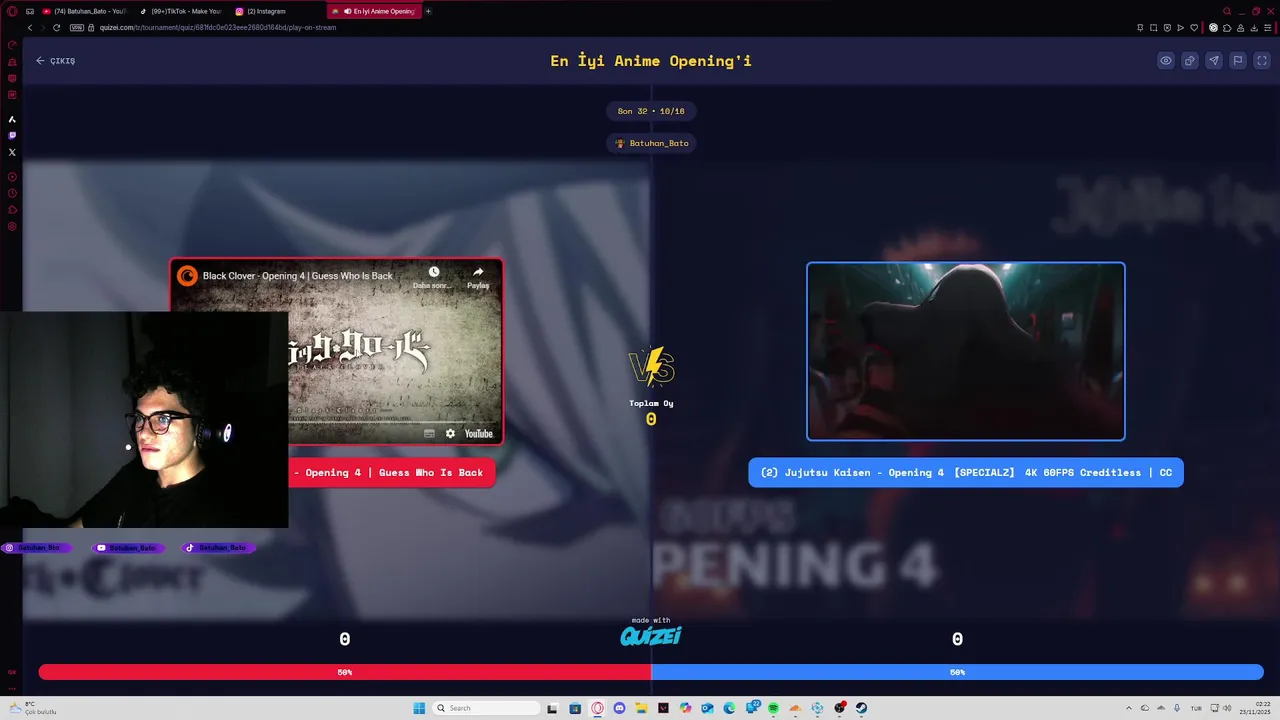The width and height of the screenshot is (1280, 720).
Task: Toggle captions on the YouTube player
Action: (429, 433)
